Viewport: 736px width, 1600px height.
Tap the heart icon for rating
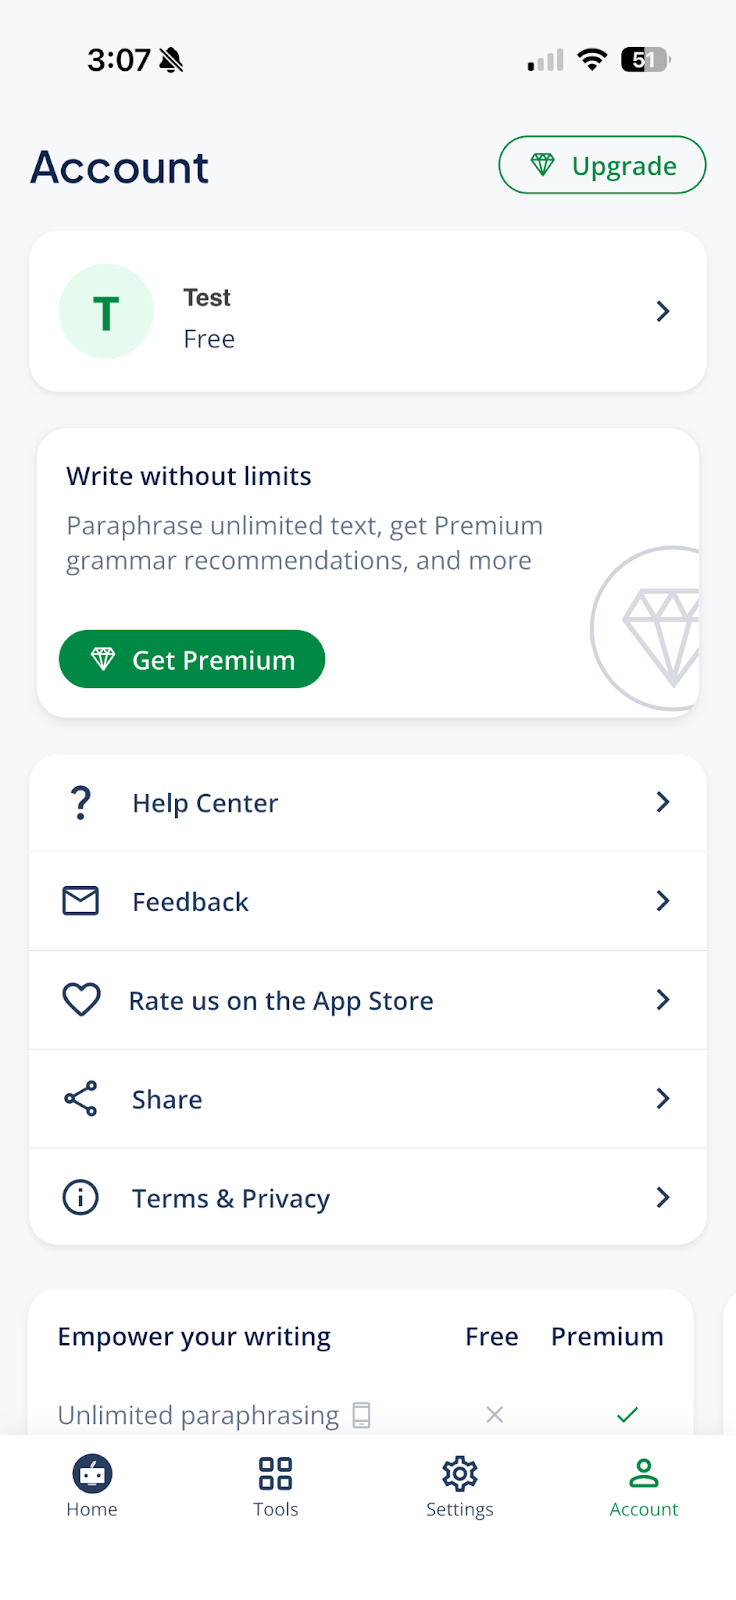coord(81,1000)
